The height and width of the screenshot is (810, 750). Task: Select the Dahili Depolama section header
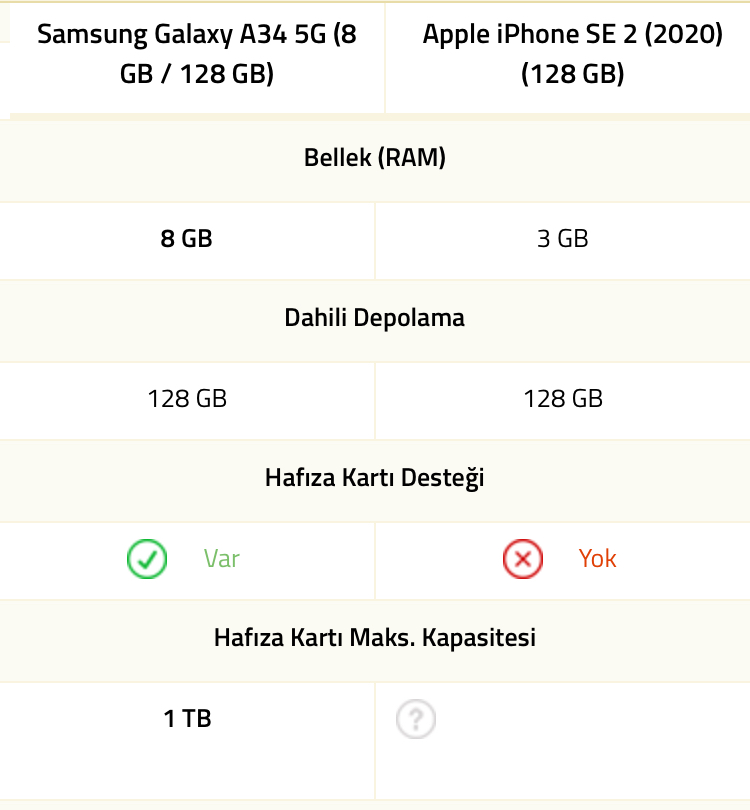point(375,318)
